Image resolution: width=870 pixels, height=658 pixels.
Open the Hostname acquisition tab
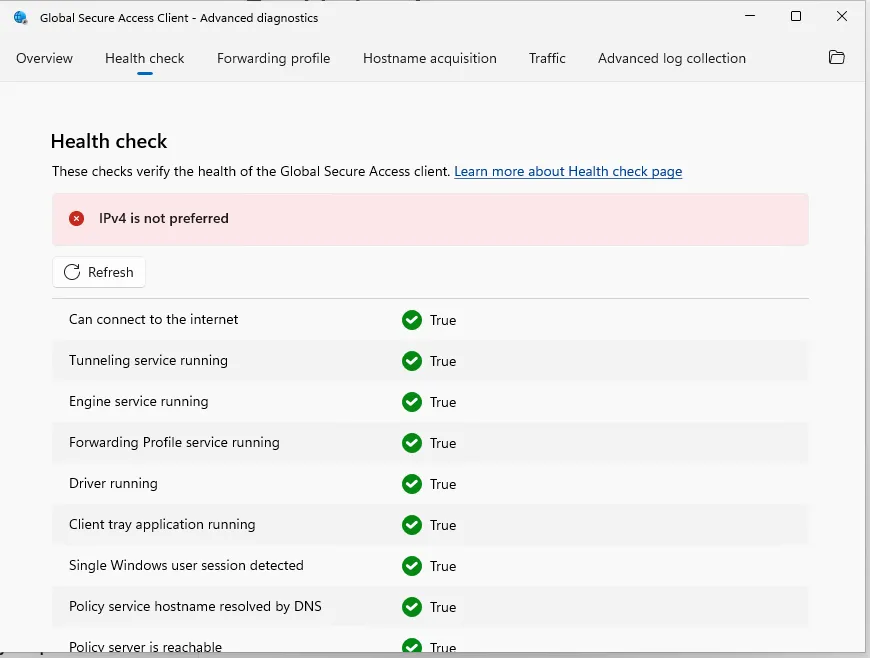pyautogui.click(x=429, y=58)
